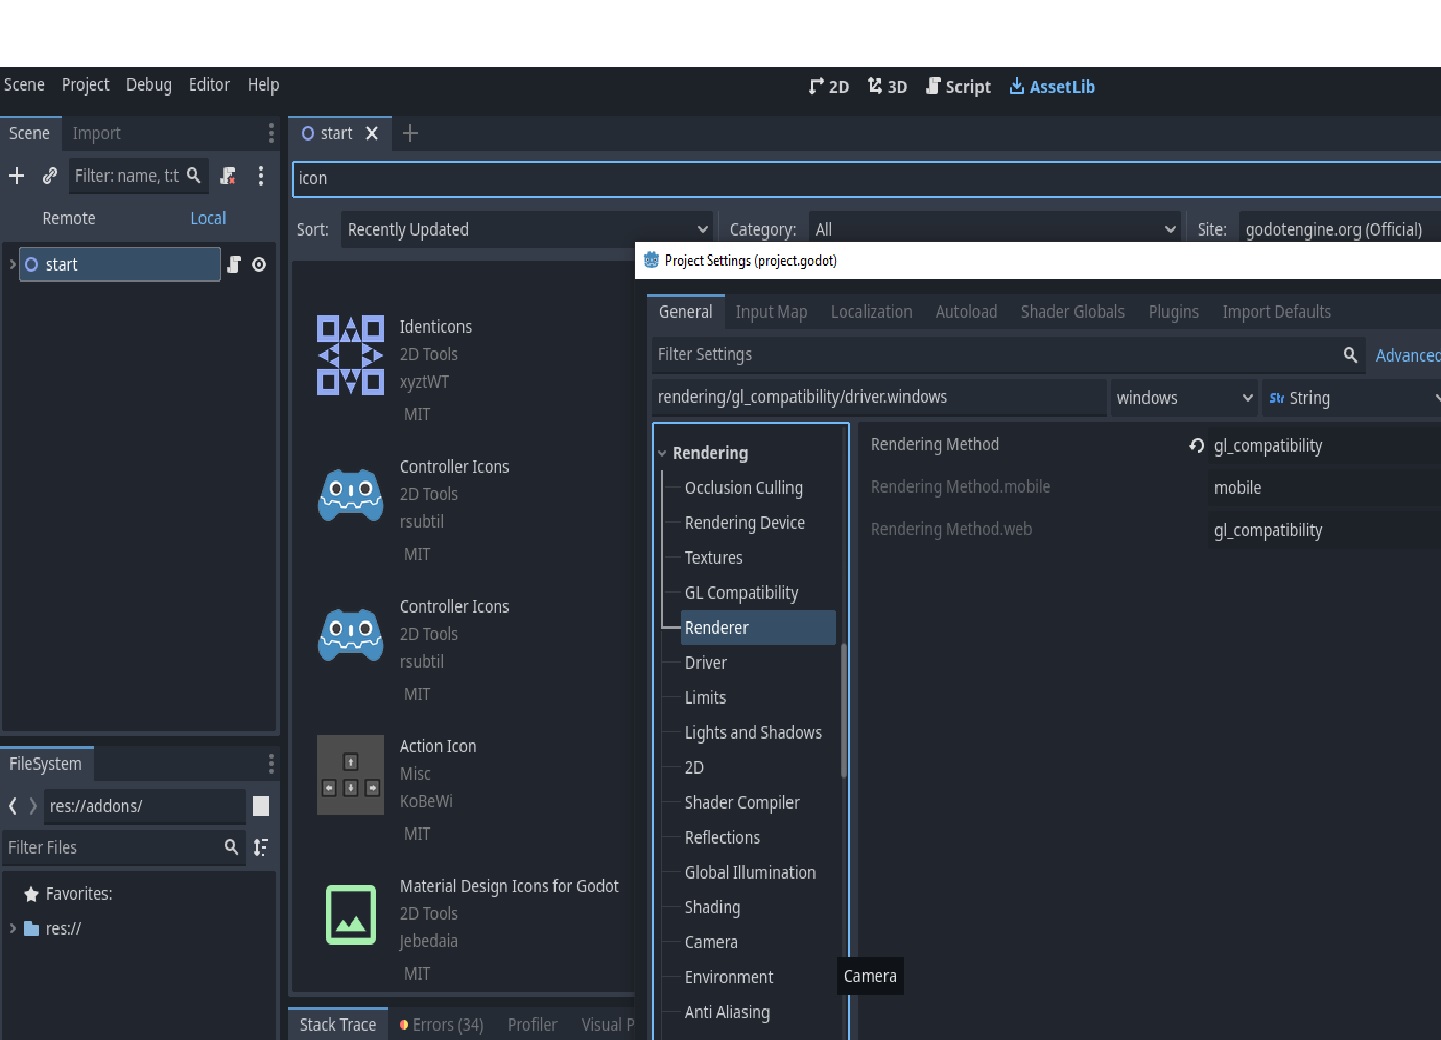
Task: Click the FileSystem sort files icon
Action: pos(261,848)
